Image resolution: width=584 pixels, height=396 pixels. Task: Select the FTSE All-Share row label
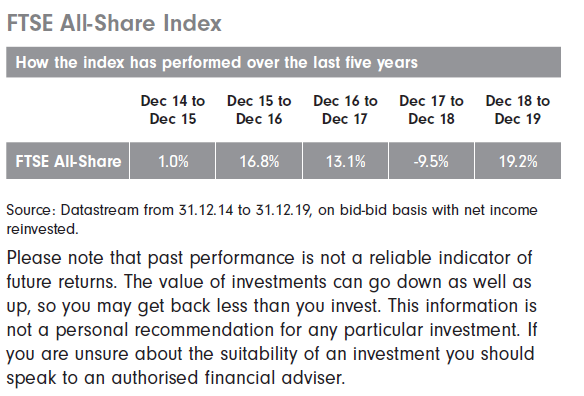(x=68, y=161)
